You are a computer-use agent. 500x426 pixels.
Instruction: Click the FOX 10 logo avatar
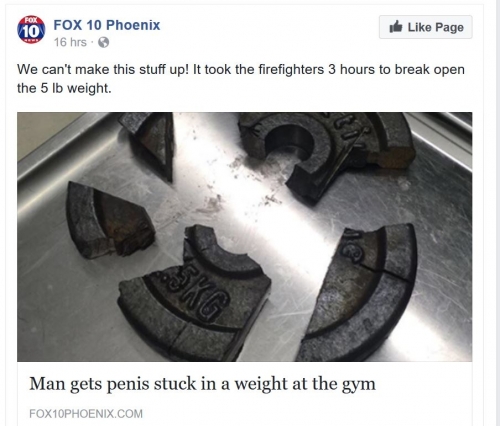(x=31, y=30)
